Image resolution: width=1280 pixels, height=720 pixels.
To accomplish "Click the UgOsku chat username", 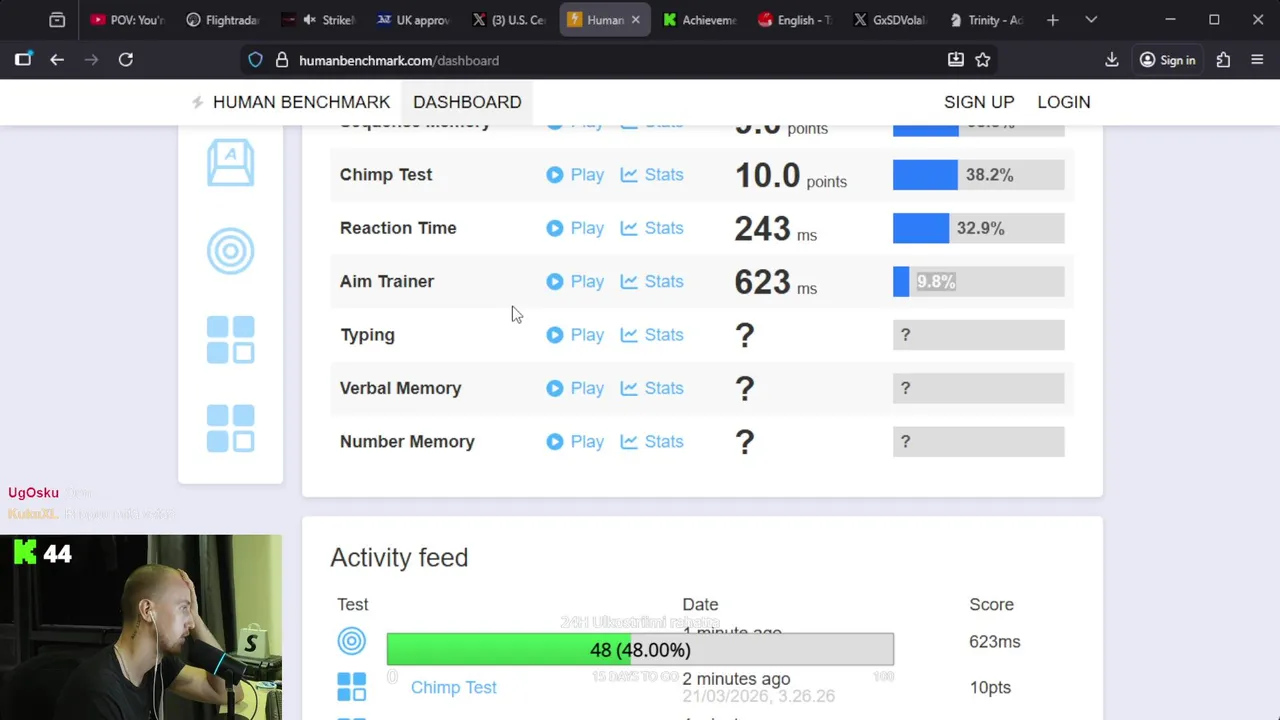I will click(x=33, y=492).
